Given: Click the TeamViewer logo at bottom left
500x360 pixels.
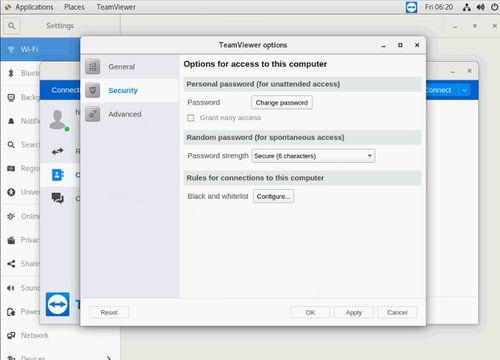Looking at the screenshot, I should click(x=57, y=304).
